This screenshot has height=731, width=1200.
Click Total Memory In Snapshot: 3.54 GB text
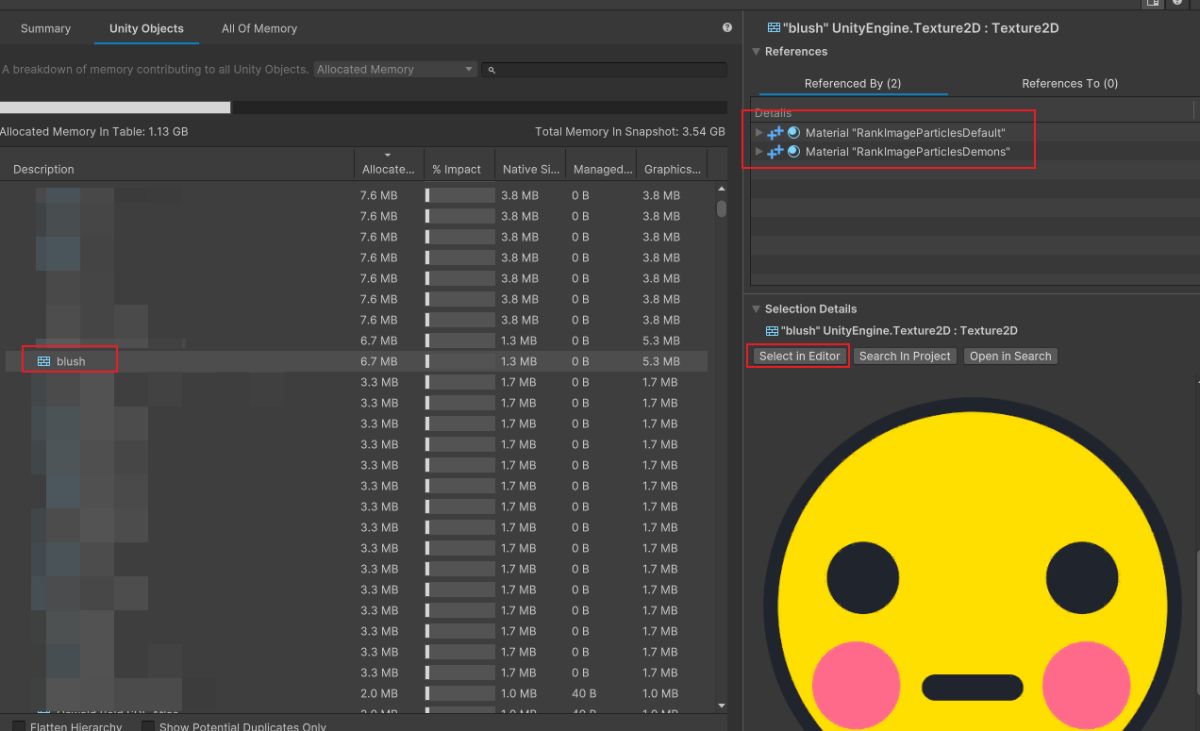630,132
